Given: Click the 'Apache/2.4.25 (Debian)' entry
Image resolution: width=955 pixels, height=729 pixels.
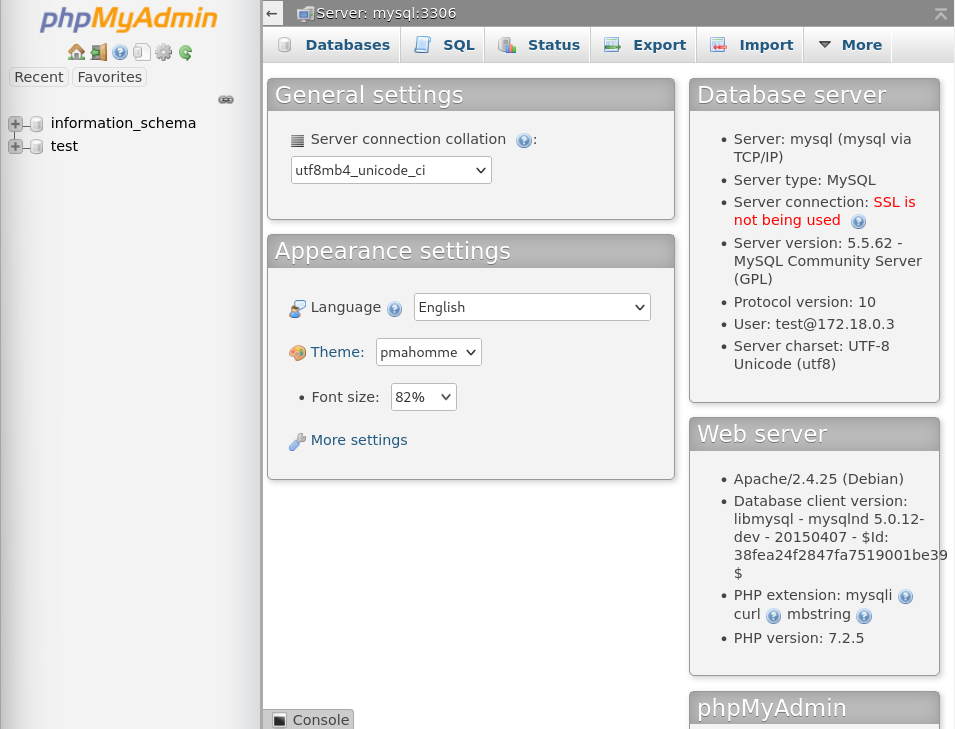Looking at the screenshot, I should point(819,479).
